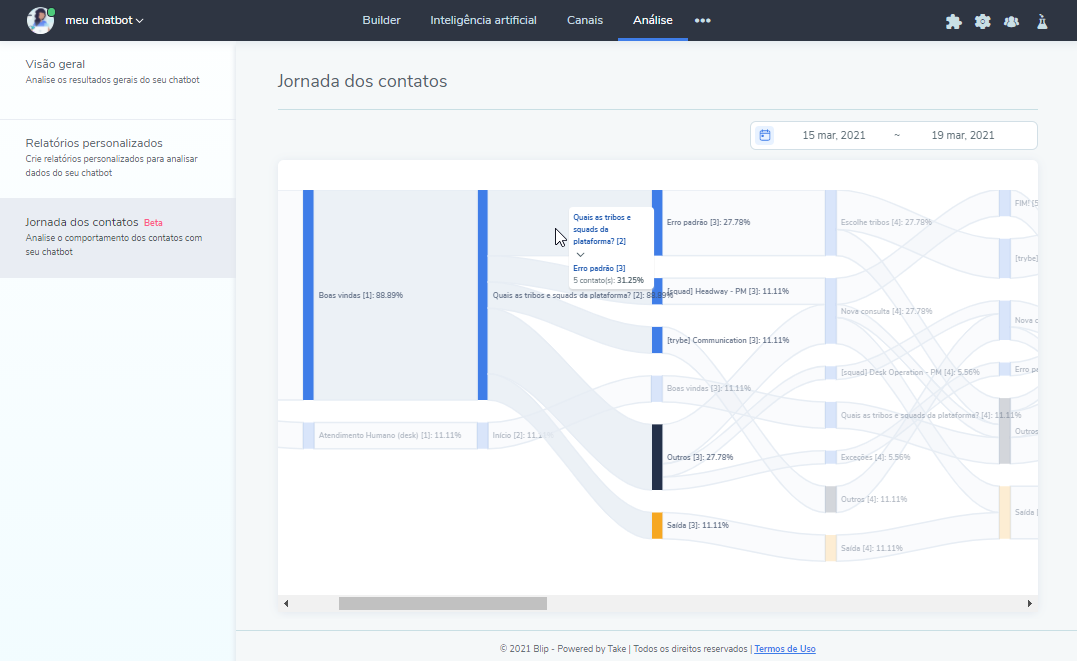Click the puzzle piece extensions icon
The height and width of the screenshot is (661, 1077).
coord(953,21)
